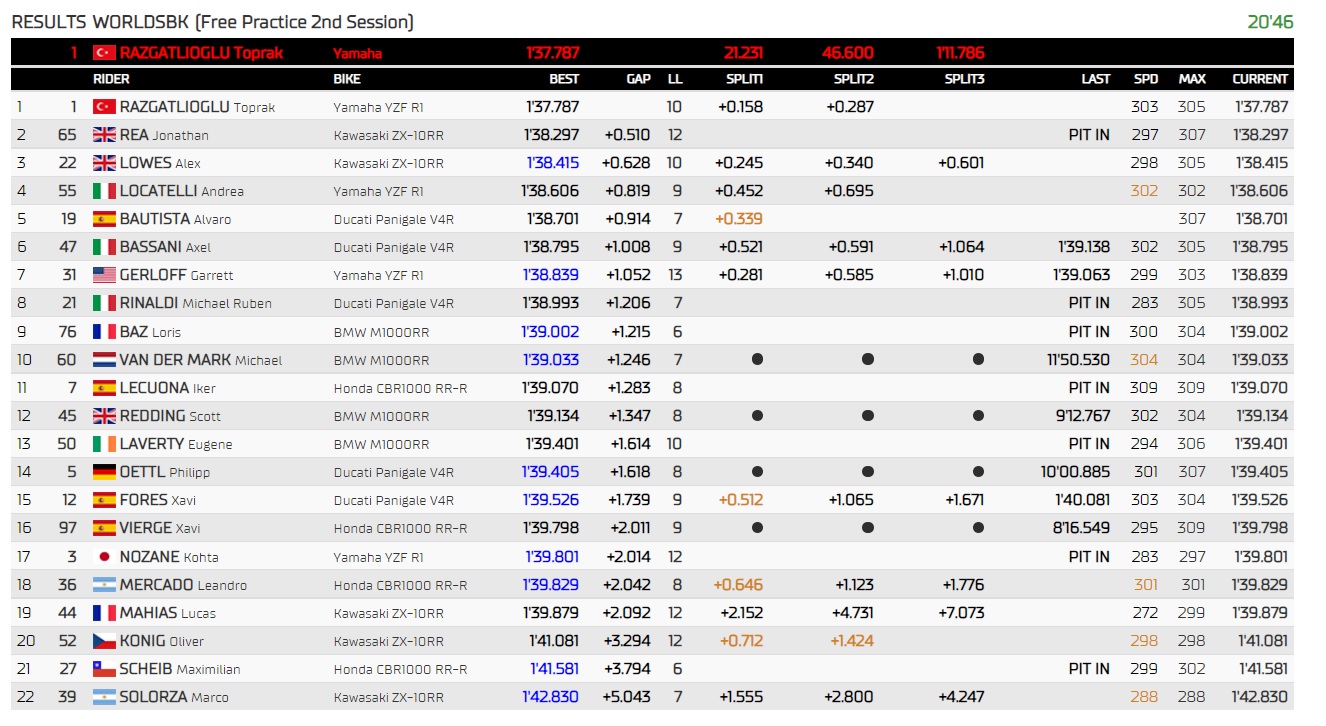This screenshot has width=1326, height=726.
Task: Click BAUTISTA's orange split +0.339
Action: [x=739, y=219]
